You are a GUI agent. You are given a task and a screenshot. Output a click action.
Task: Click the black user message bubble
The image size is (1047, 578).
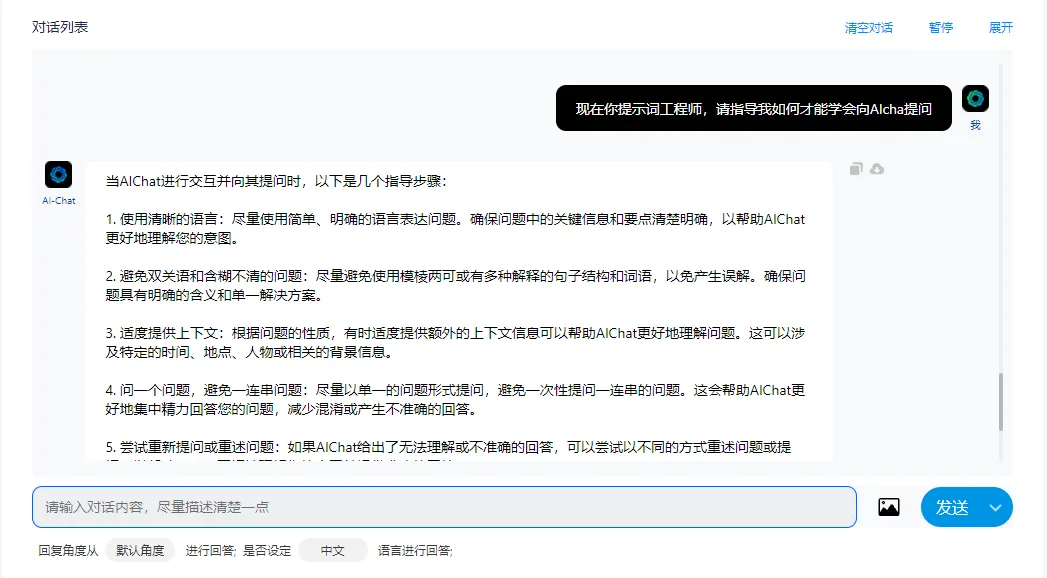[753, 108]
